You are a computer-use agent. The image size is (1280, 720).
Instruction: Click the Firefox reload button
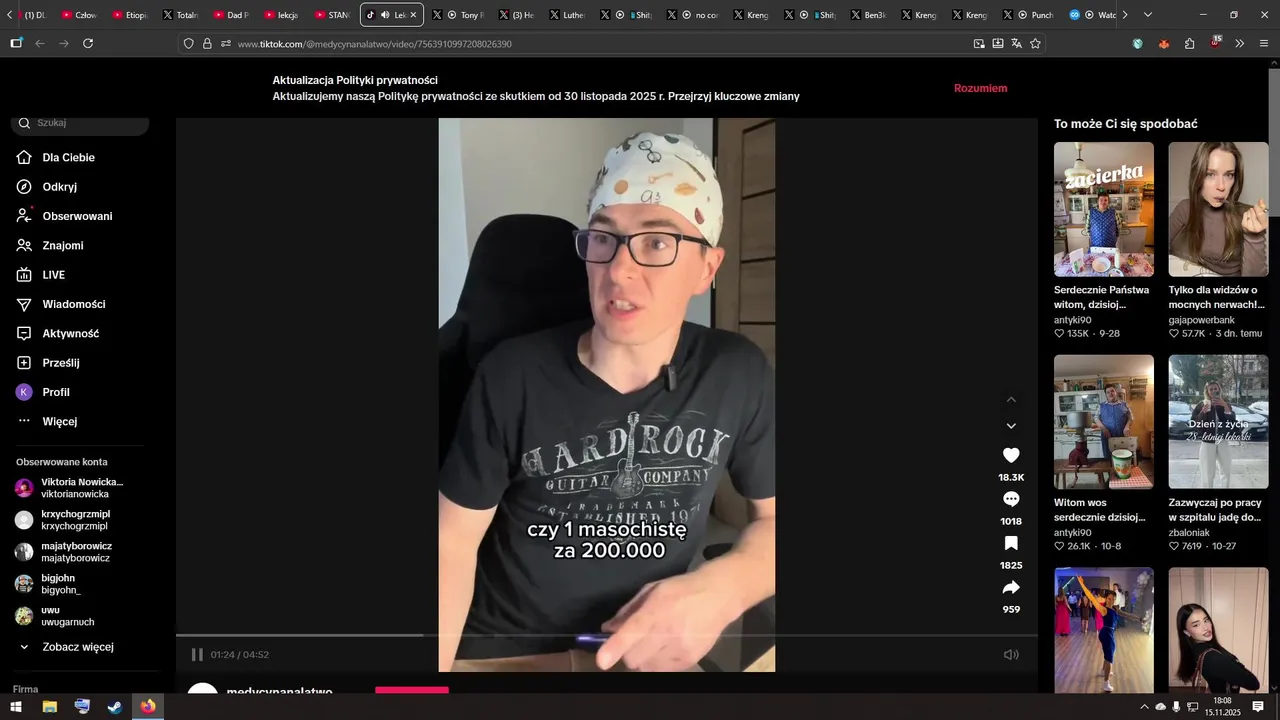88,43
